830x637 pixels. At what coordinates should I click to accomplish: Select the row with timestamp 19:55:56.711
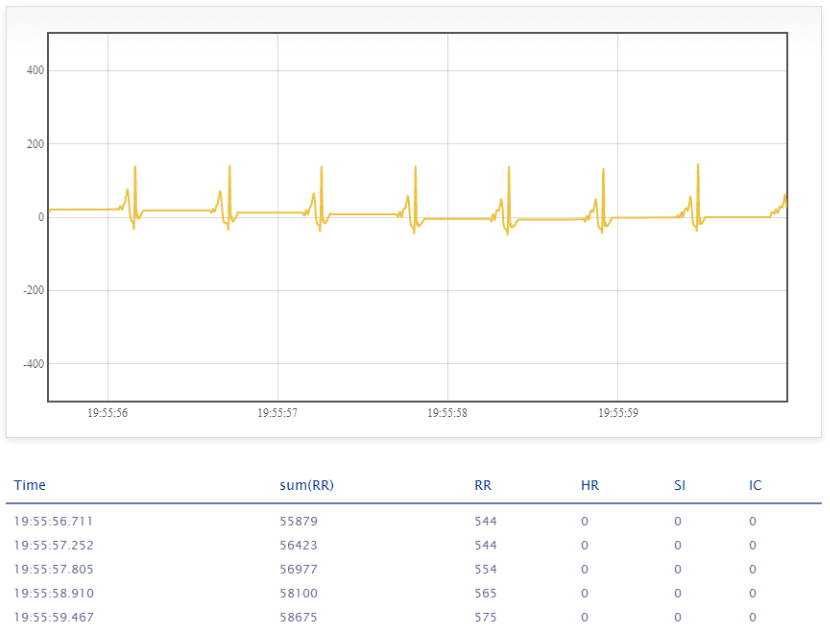pos(52,520)
